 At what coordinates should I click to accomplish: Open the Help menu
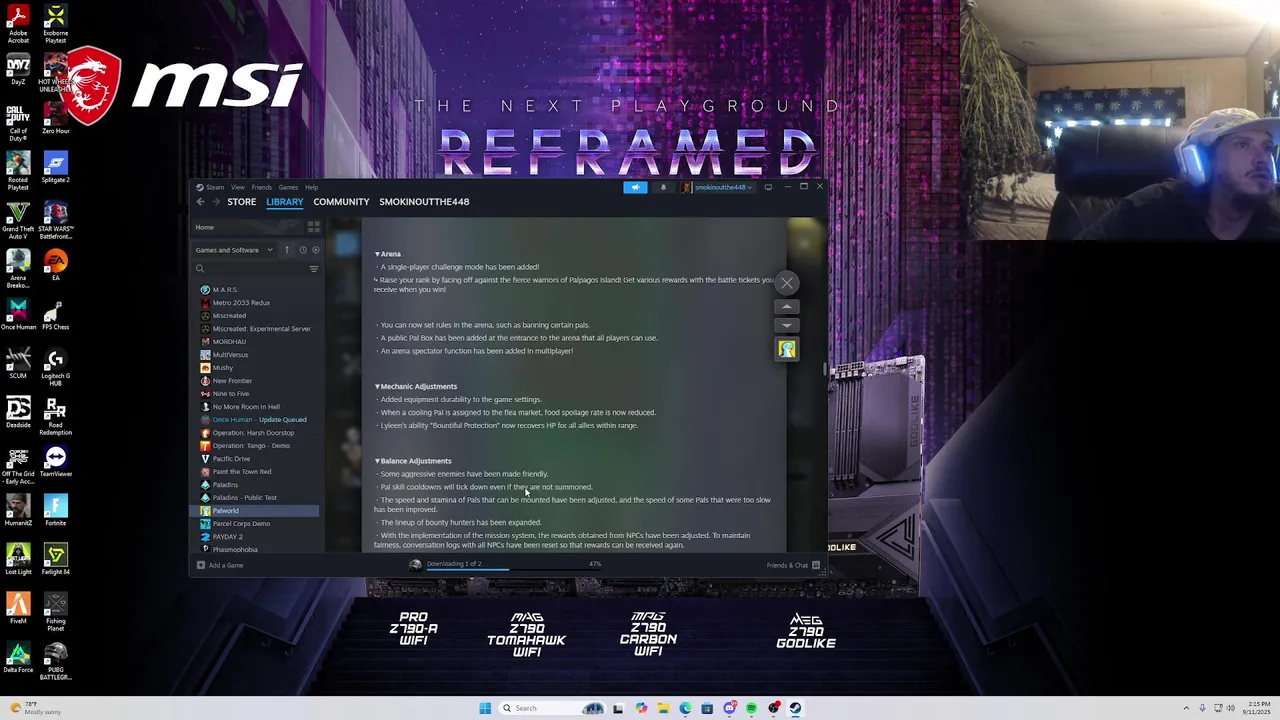tap(312, 187)
